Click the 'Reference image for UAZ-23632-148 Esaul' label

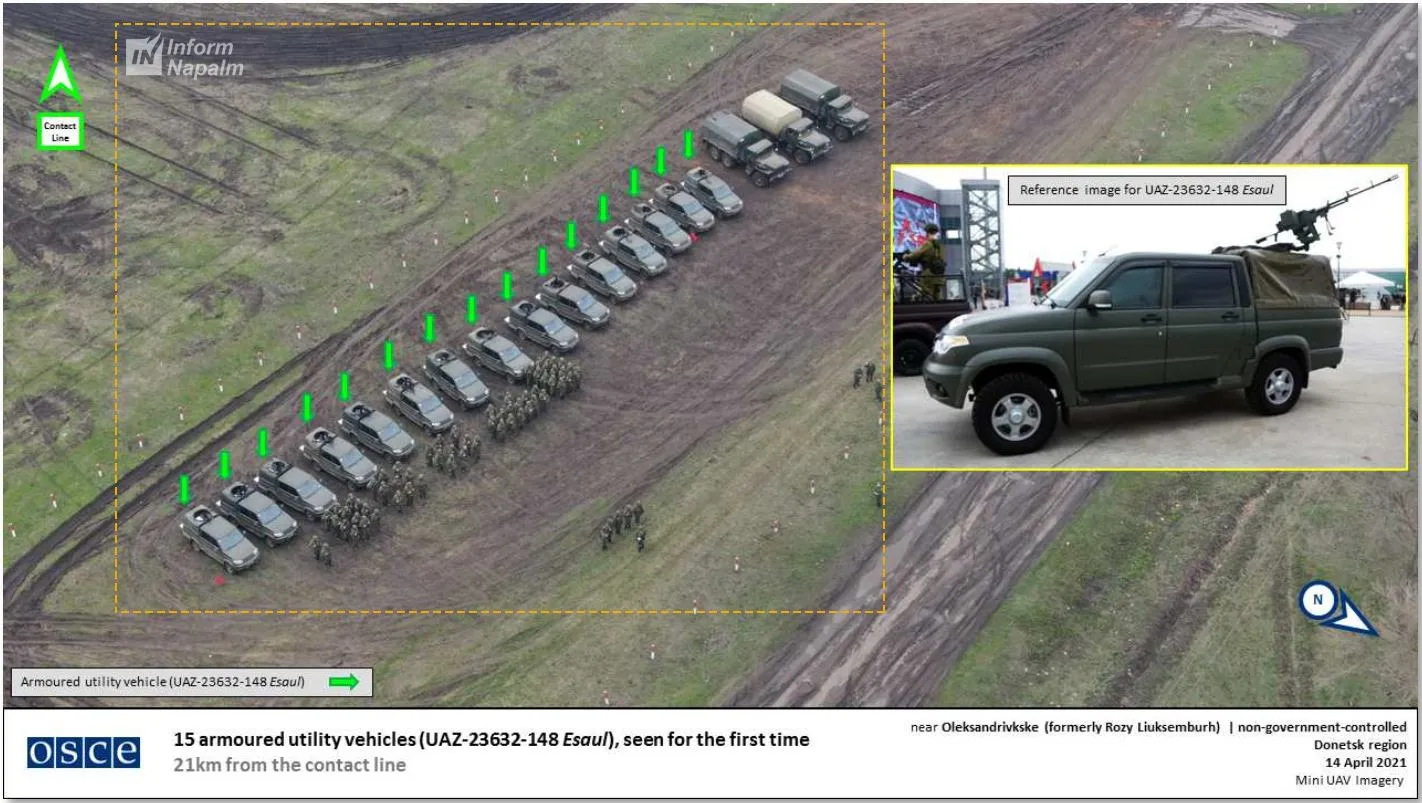tap(1146, 189)
